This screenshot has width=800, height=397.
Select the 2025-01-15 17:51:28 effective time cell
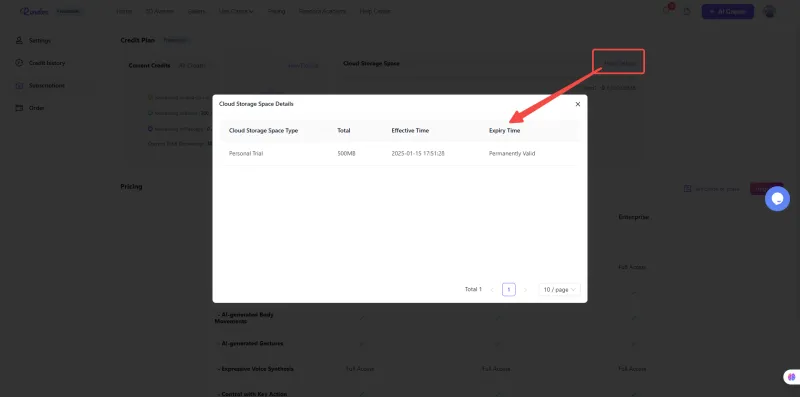[418, 153]
